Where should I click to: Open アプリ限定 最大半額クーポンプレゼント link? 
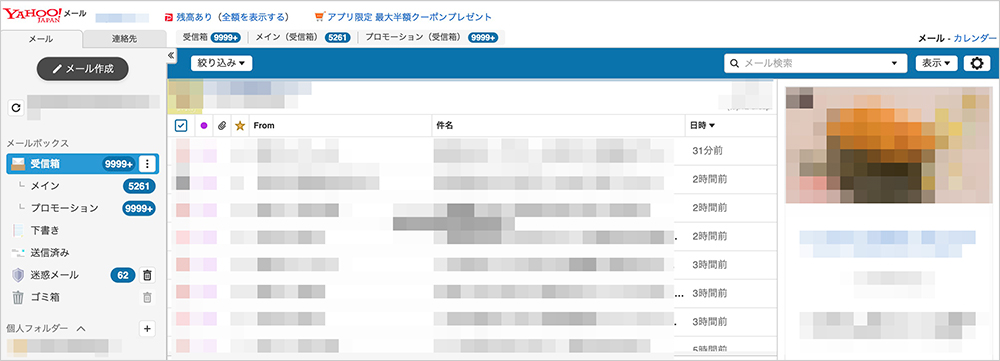point(409,17)
